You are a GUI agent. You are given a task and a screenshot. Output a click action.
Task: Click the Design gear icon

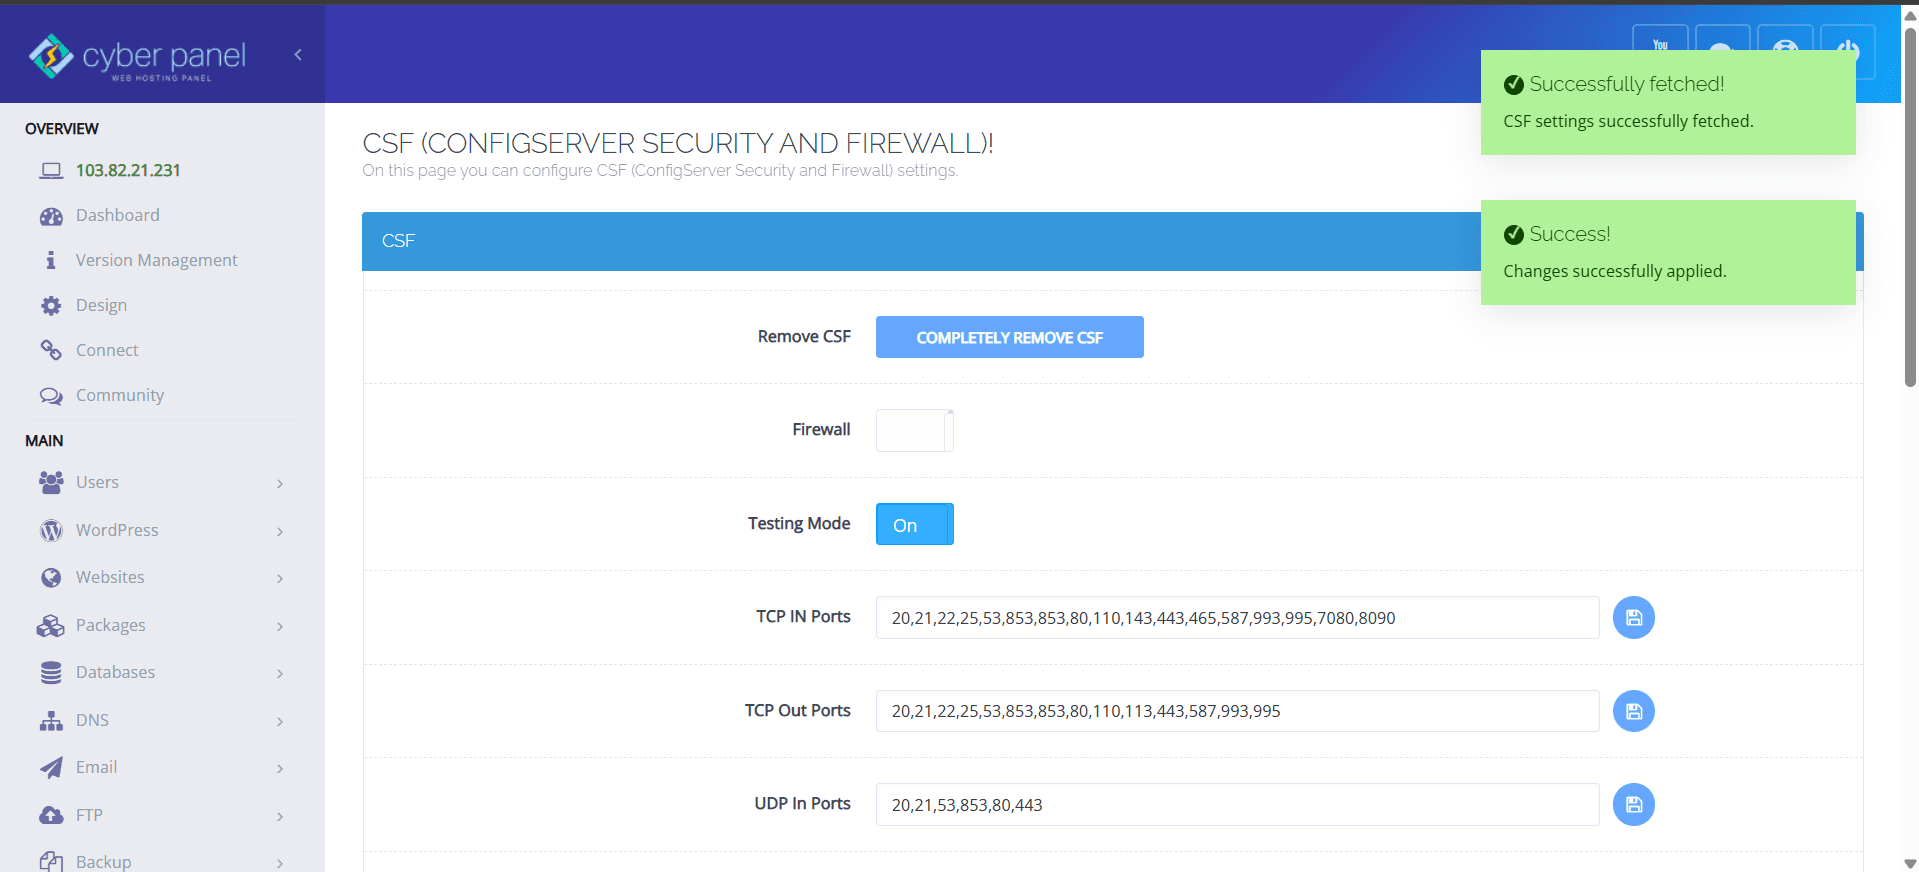pyautogui.click(x=51, y=306)
